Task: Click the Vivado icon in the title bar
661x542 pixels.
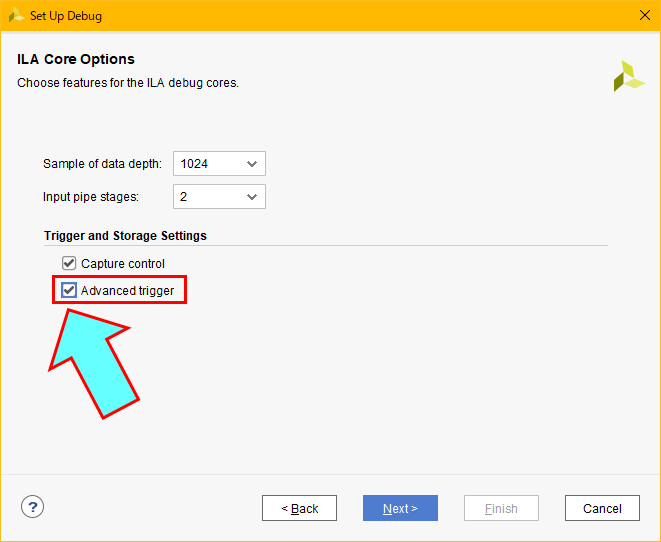Action: coord(16,15)
